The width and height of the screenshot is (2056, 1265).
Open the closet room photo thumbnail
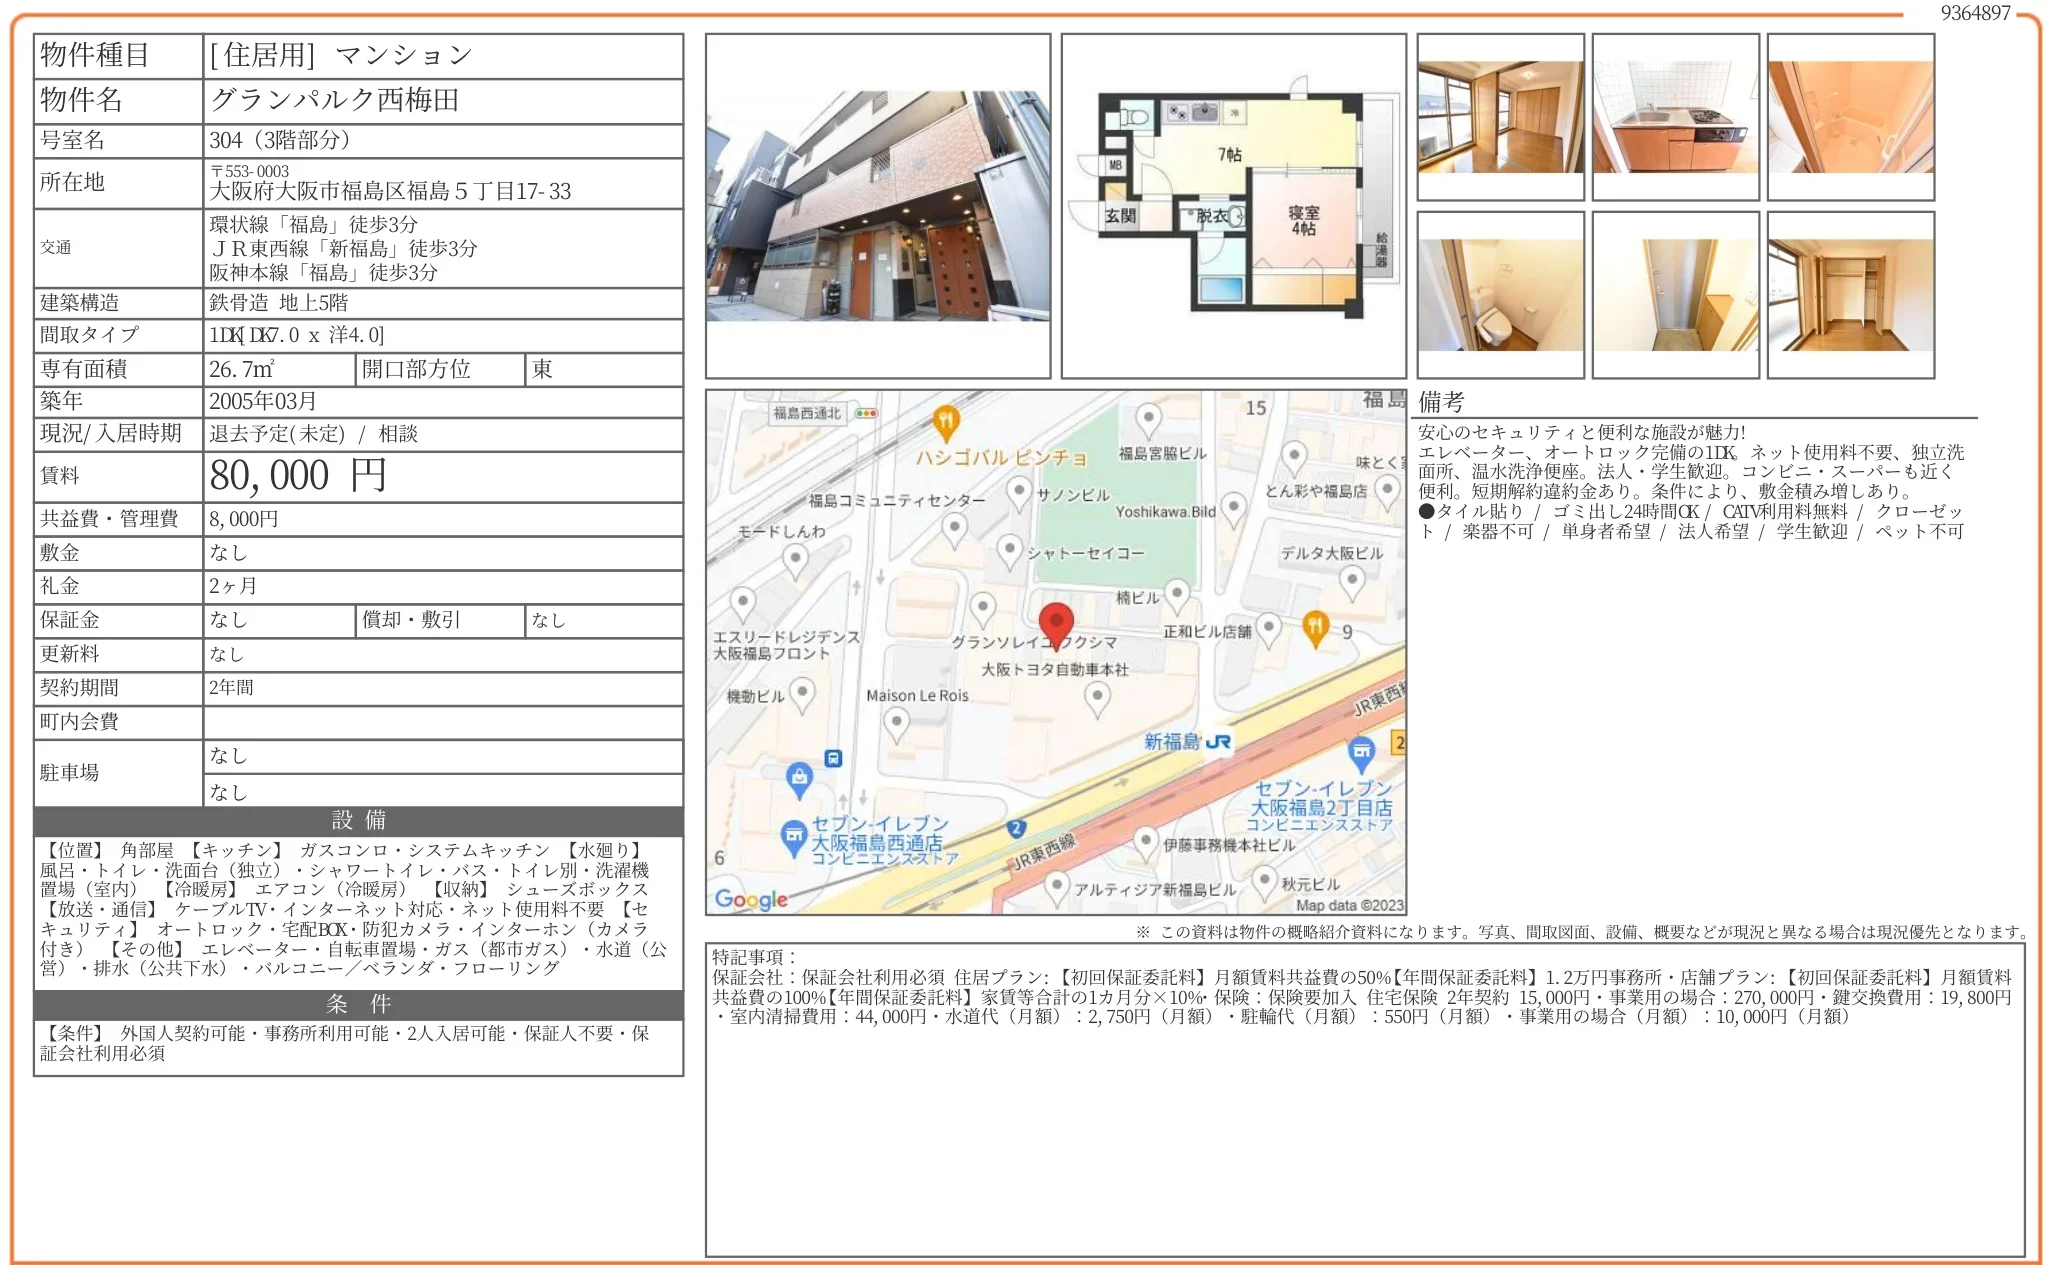1850,295
